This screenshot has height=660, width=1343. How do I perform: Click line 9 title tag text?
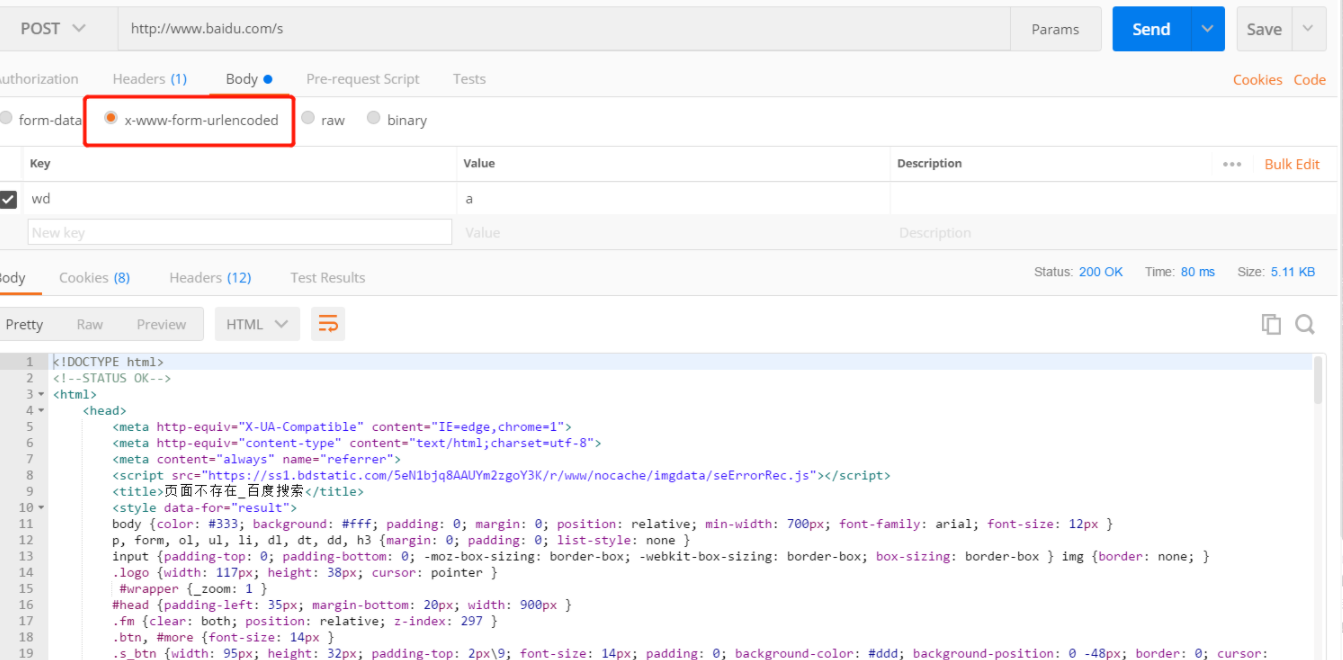click(238, 492)
